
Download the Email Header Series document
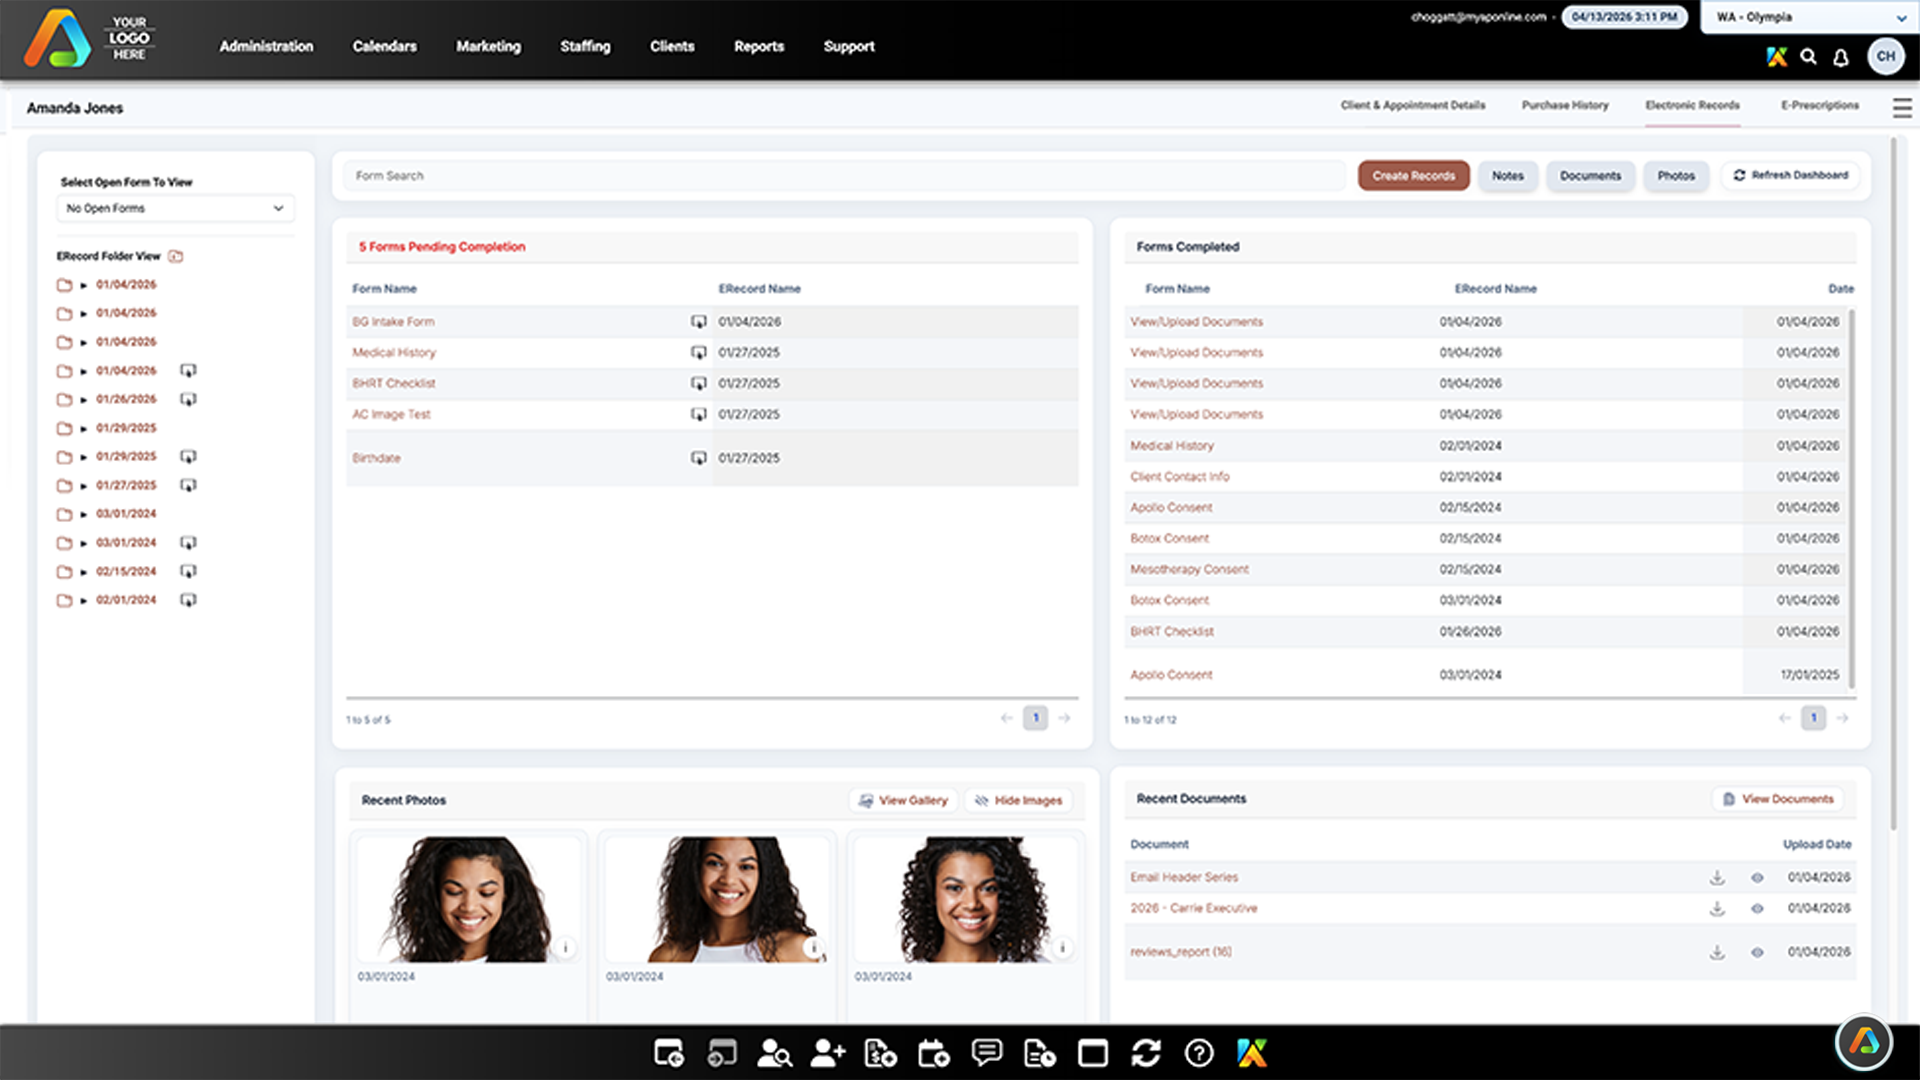(1717, 878)
